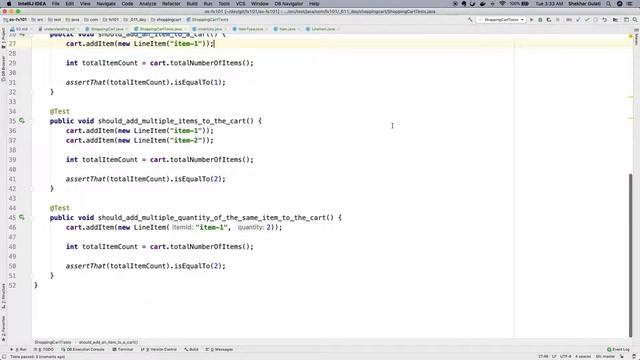640x360 pixels.
Task: Open the Structure sidebar panel
Action: [4, 296]
